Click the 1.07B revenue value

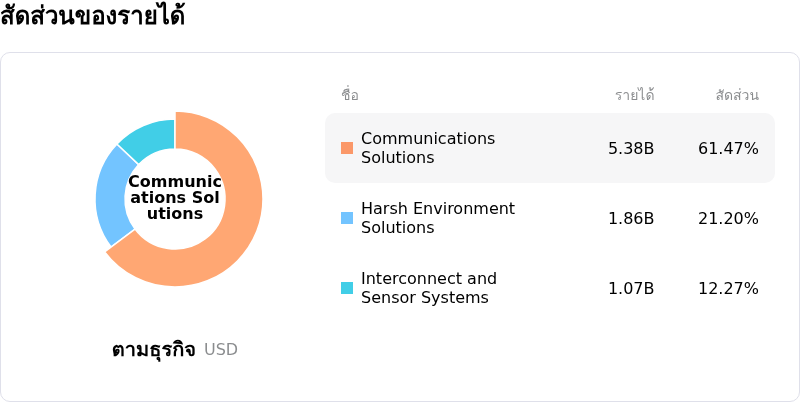(631, 289)
